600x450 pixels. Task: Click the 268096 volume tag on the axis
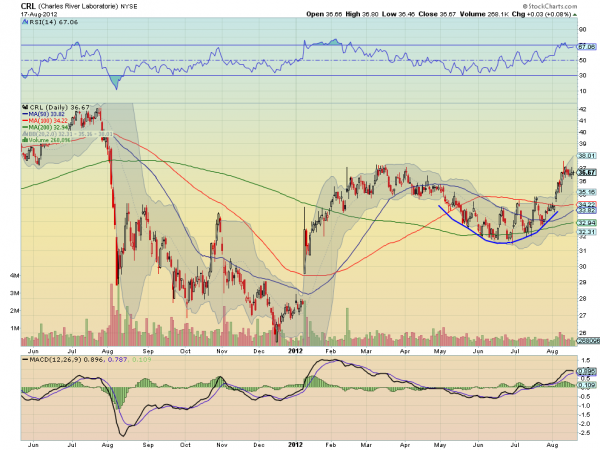(x=589, y=341)
